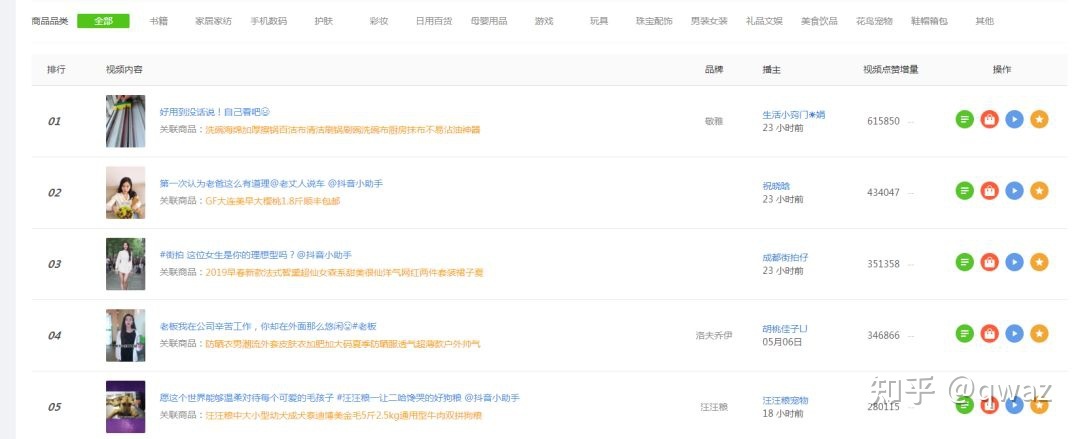1080x439 pixels.
Task: Open linked product GF大连美早大樱桃
Action: (x=273, y=201)
